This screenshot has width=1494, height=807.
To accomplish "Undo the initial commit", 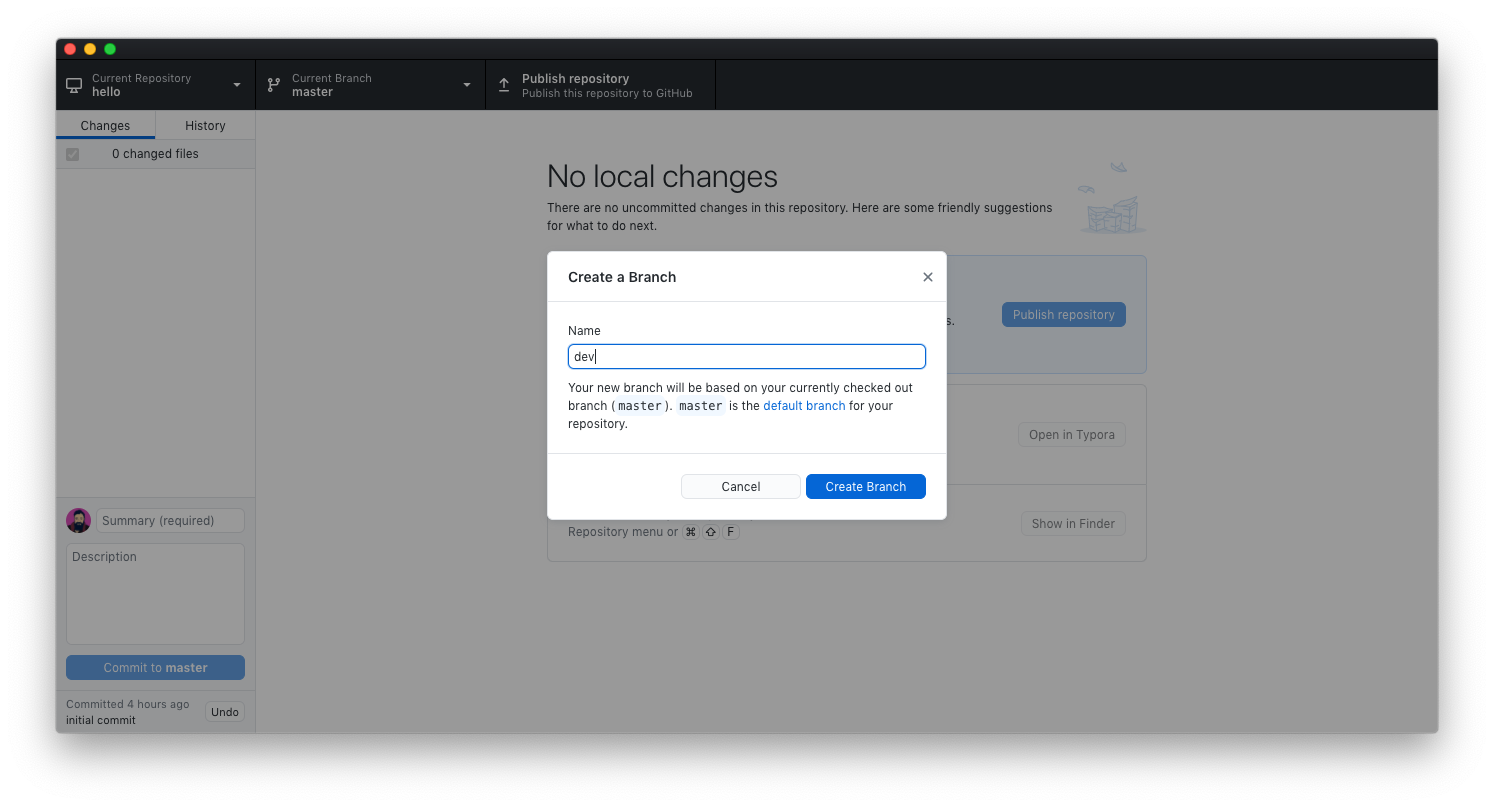I will (224, 711).
